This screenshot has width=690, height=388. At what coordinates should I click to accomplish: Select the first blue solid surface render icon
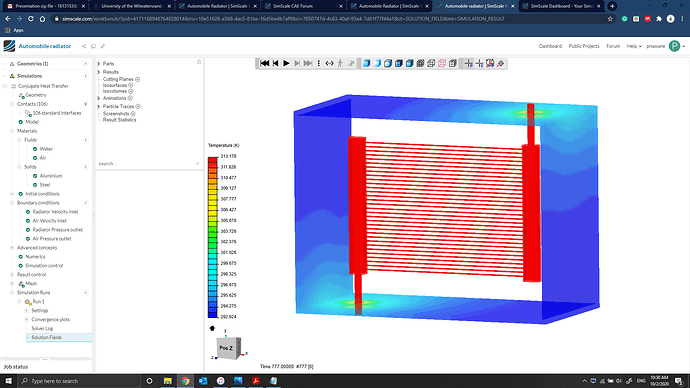[x=366, y=63]
